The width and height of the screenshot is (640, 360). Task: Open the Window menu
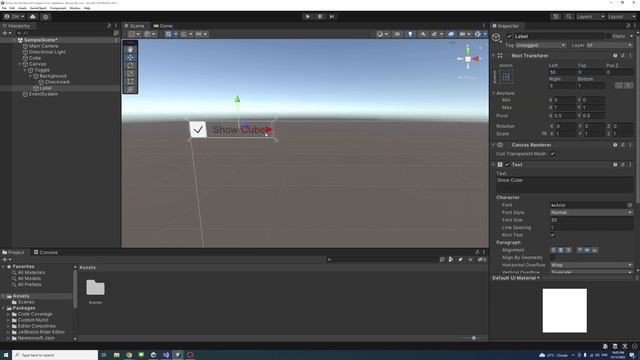(75, 8)
